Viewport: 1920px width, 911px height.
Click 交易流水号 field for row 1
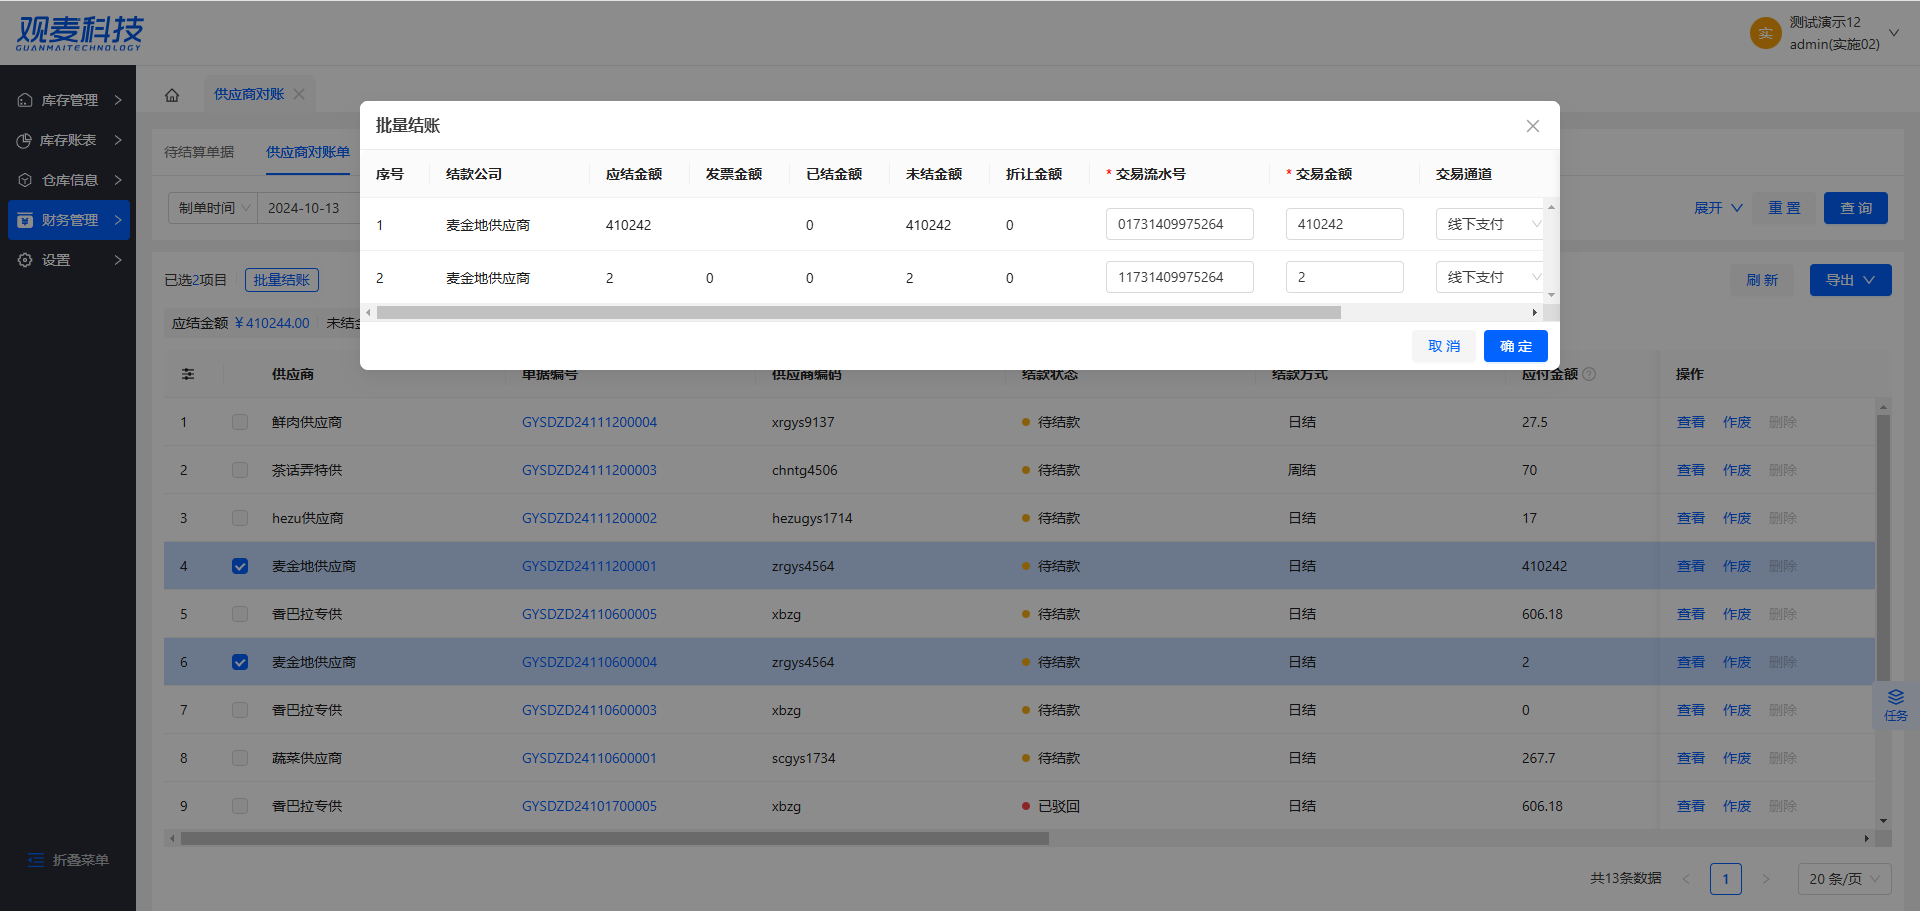click(1180, 224)
